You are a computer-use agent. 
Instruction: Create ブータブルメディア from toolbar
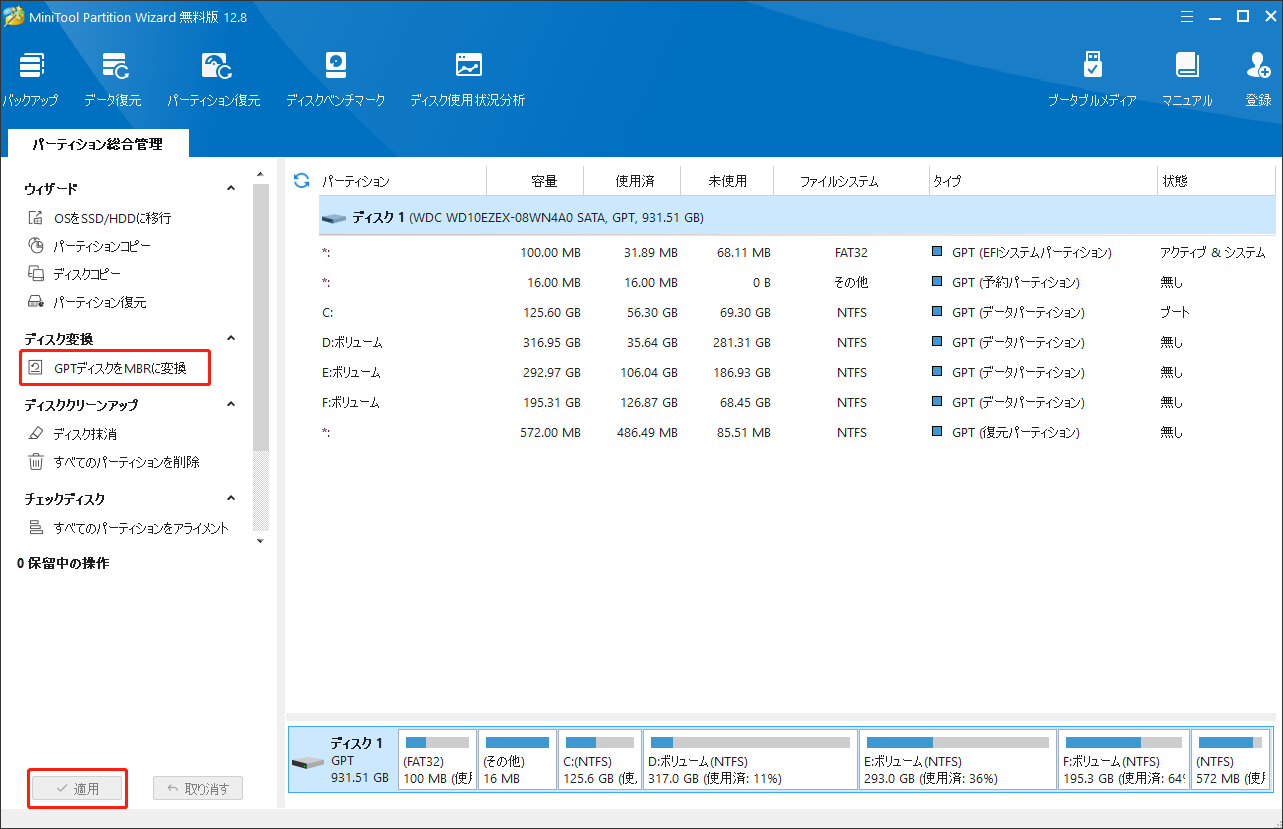(1092, 80)
